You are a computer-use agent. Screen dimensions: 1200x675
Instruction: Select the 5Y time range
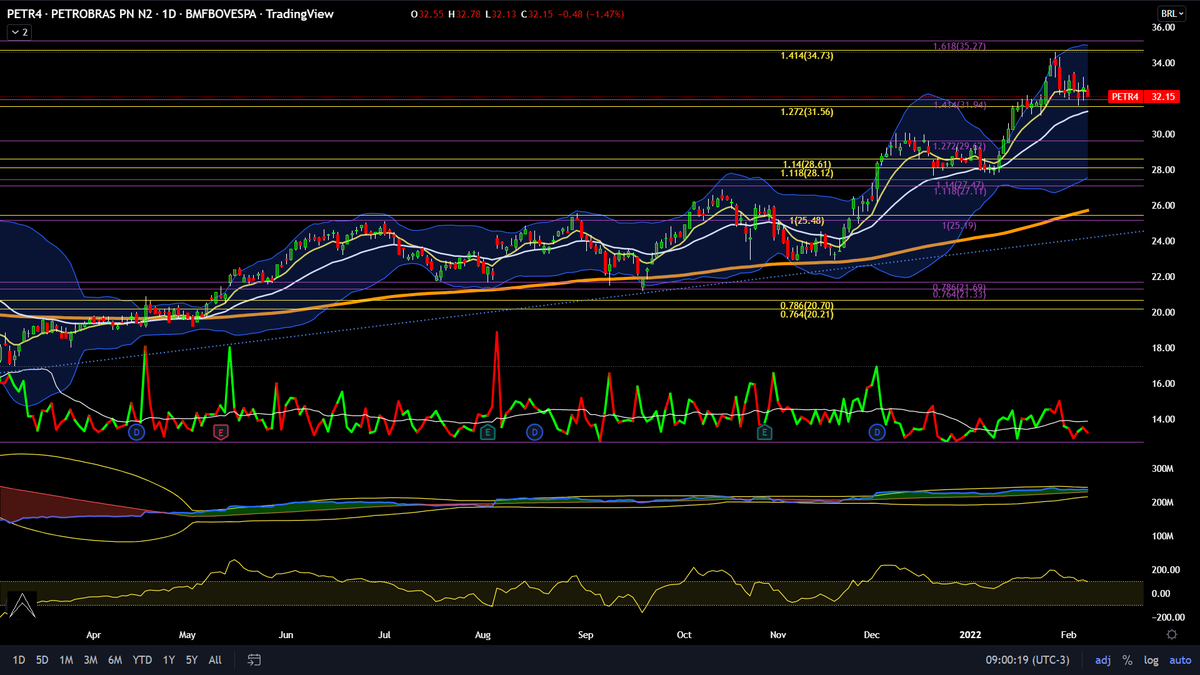coord(191,660)
